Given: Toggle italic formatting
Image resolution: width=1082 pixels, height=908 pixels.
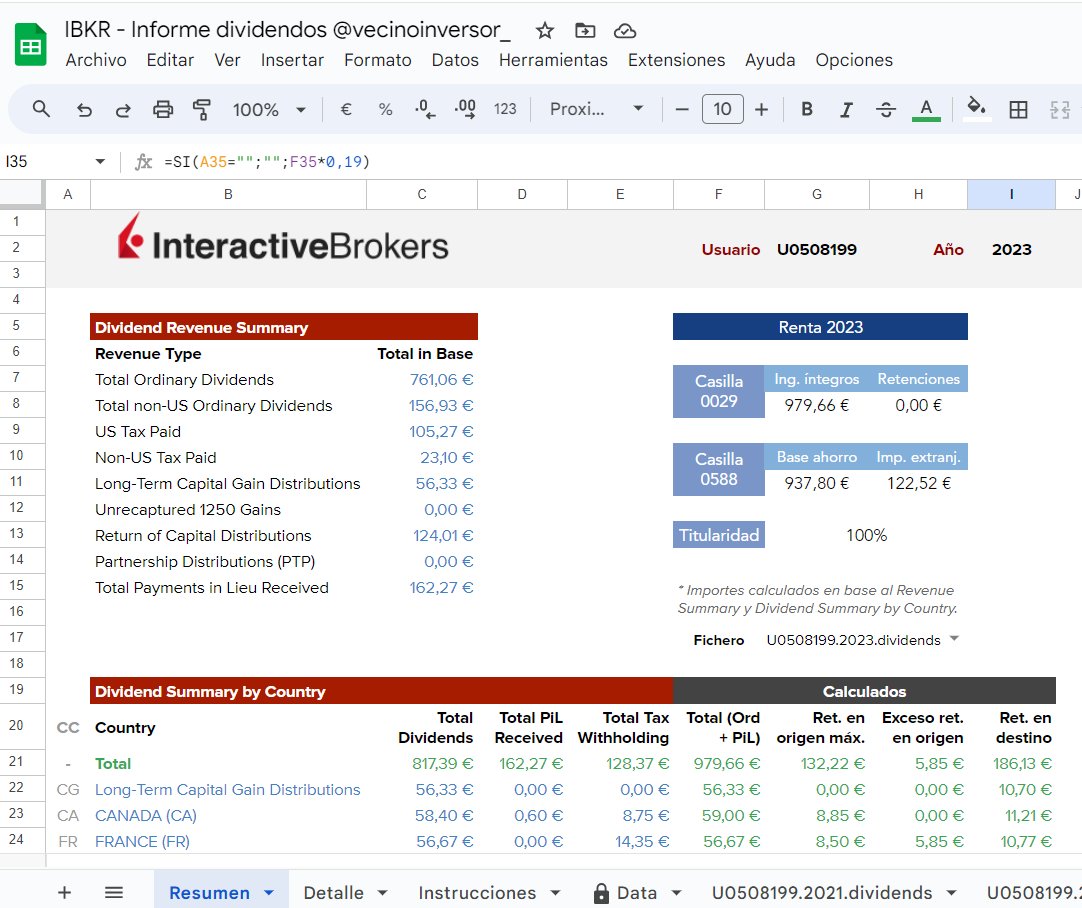Looking at the screenshot, I should (846, 109).
